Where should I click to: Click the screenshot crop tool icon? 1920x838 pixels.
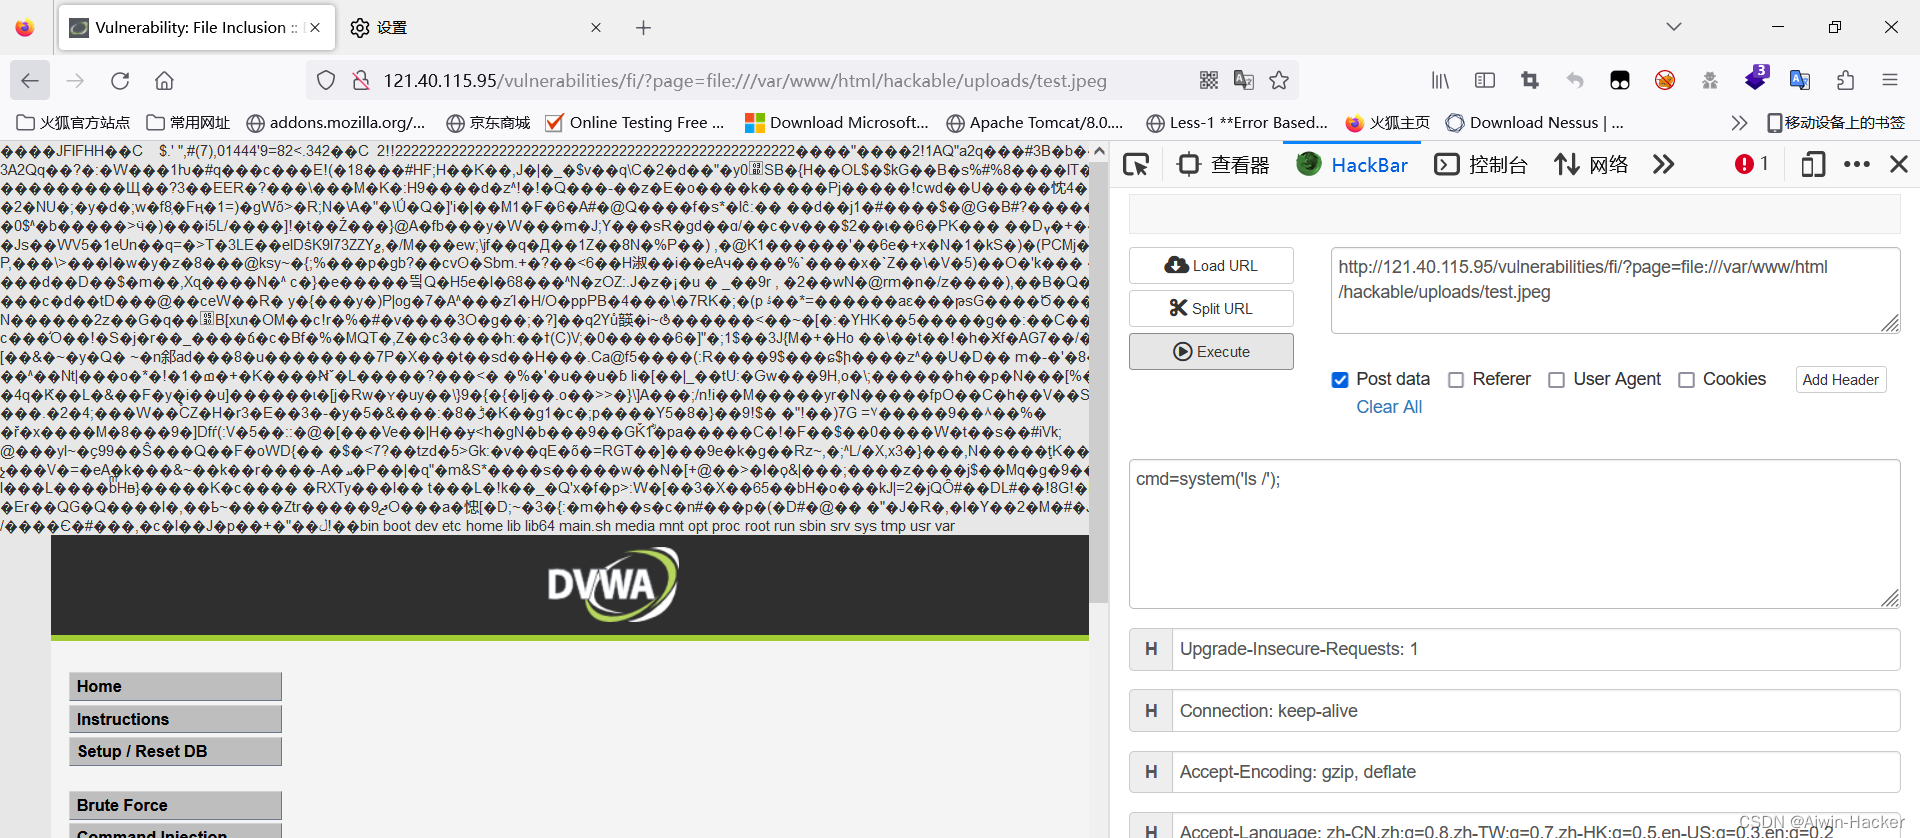1530,80
